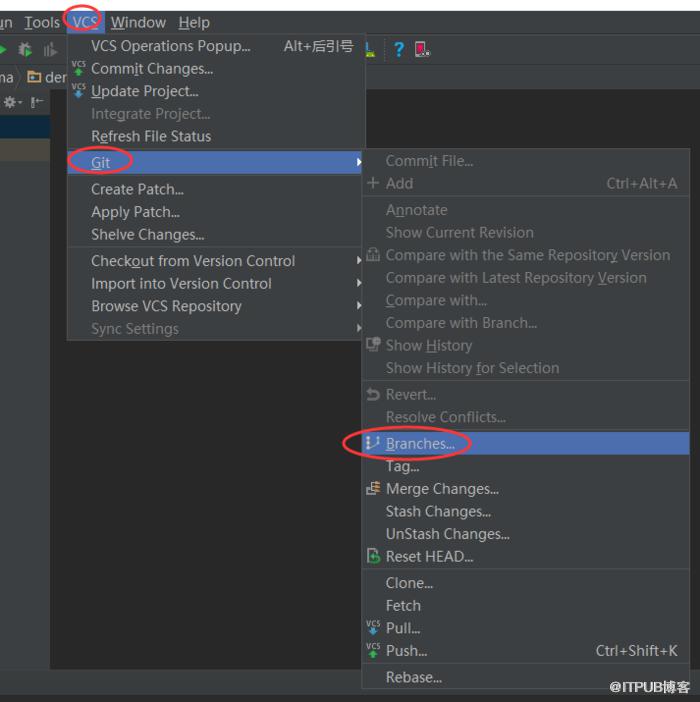The width and height of the screenshot is (700, 702).
Task: Choose Apply Patch option
Action: (x=214, y=212)
